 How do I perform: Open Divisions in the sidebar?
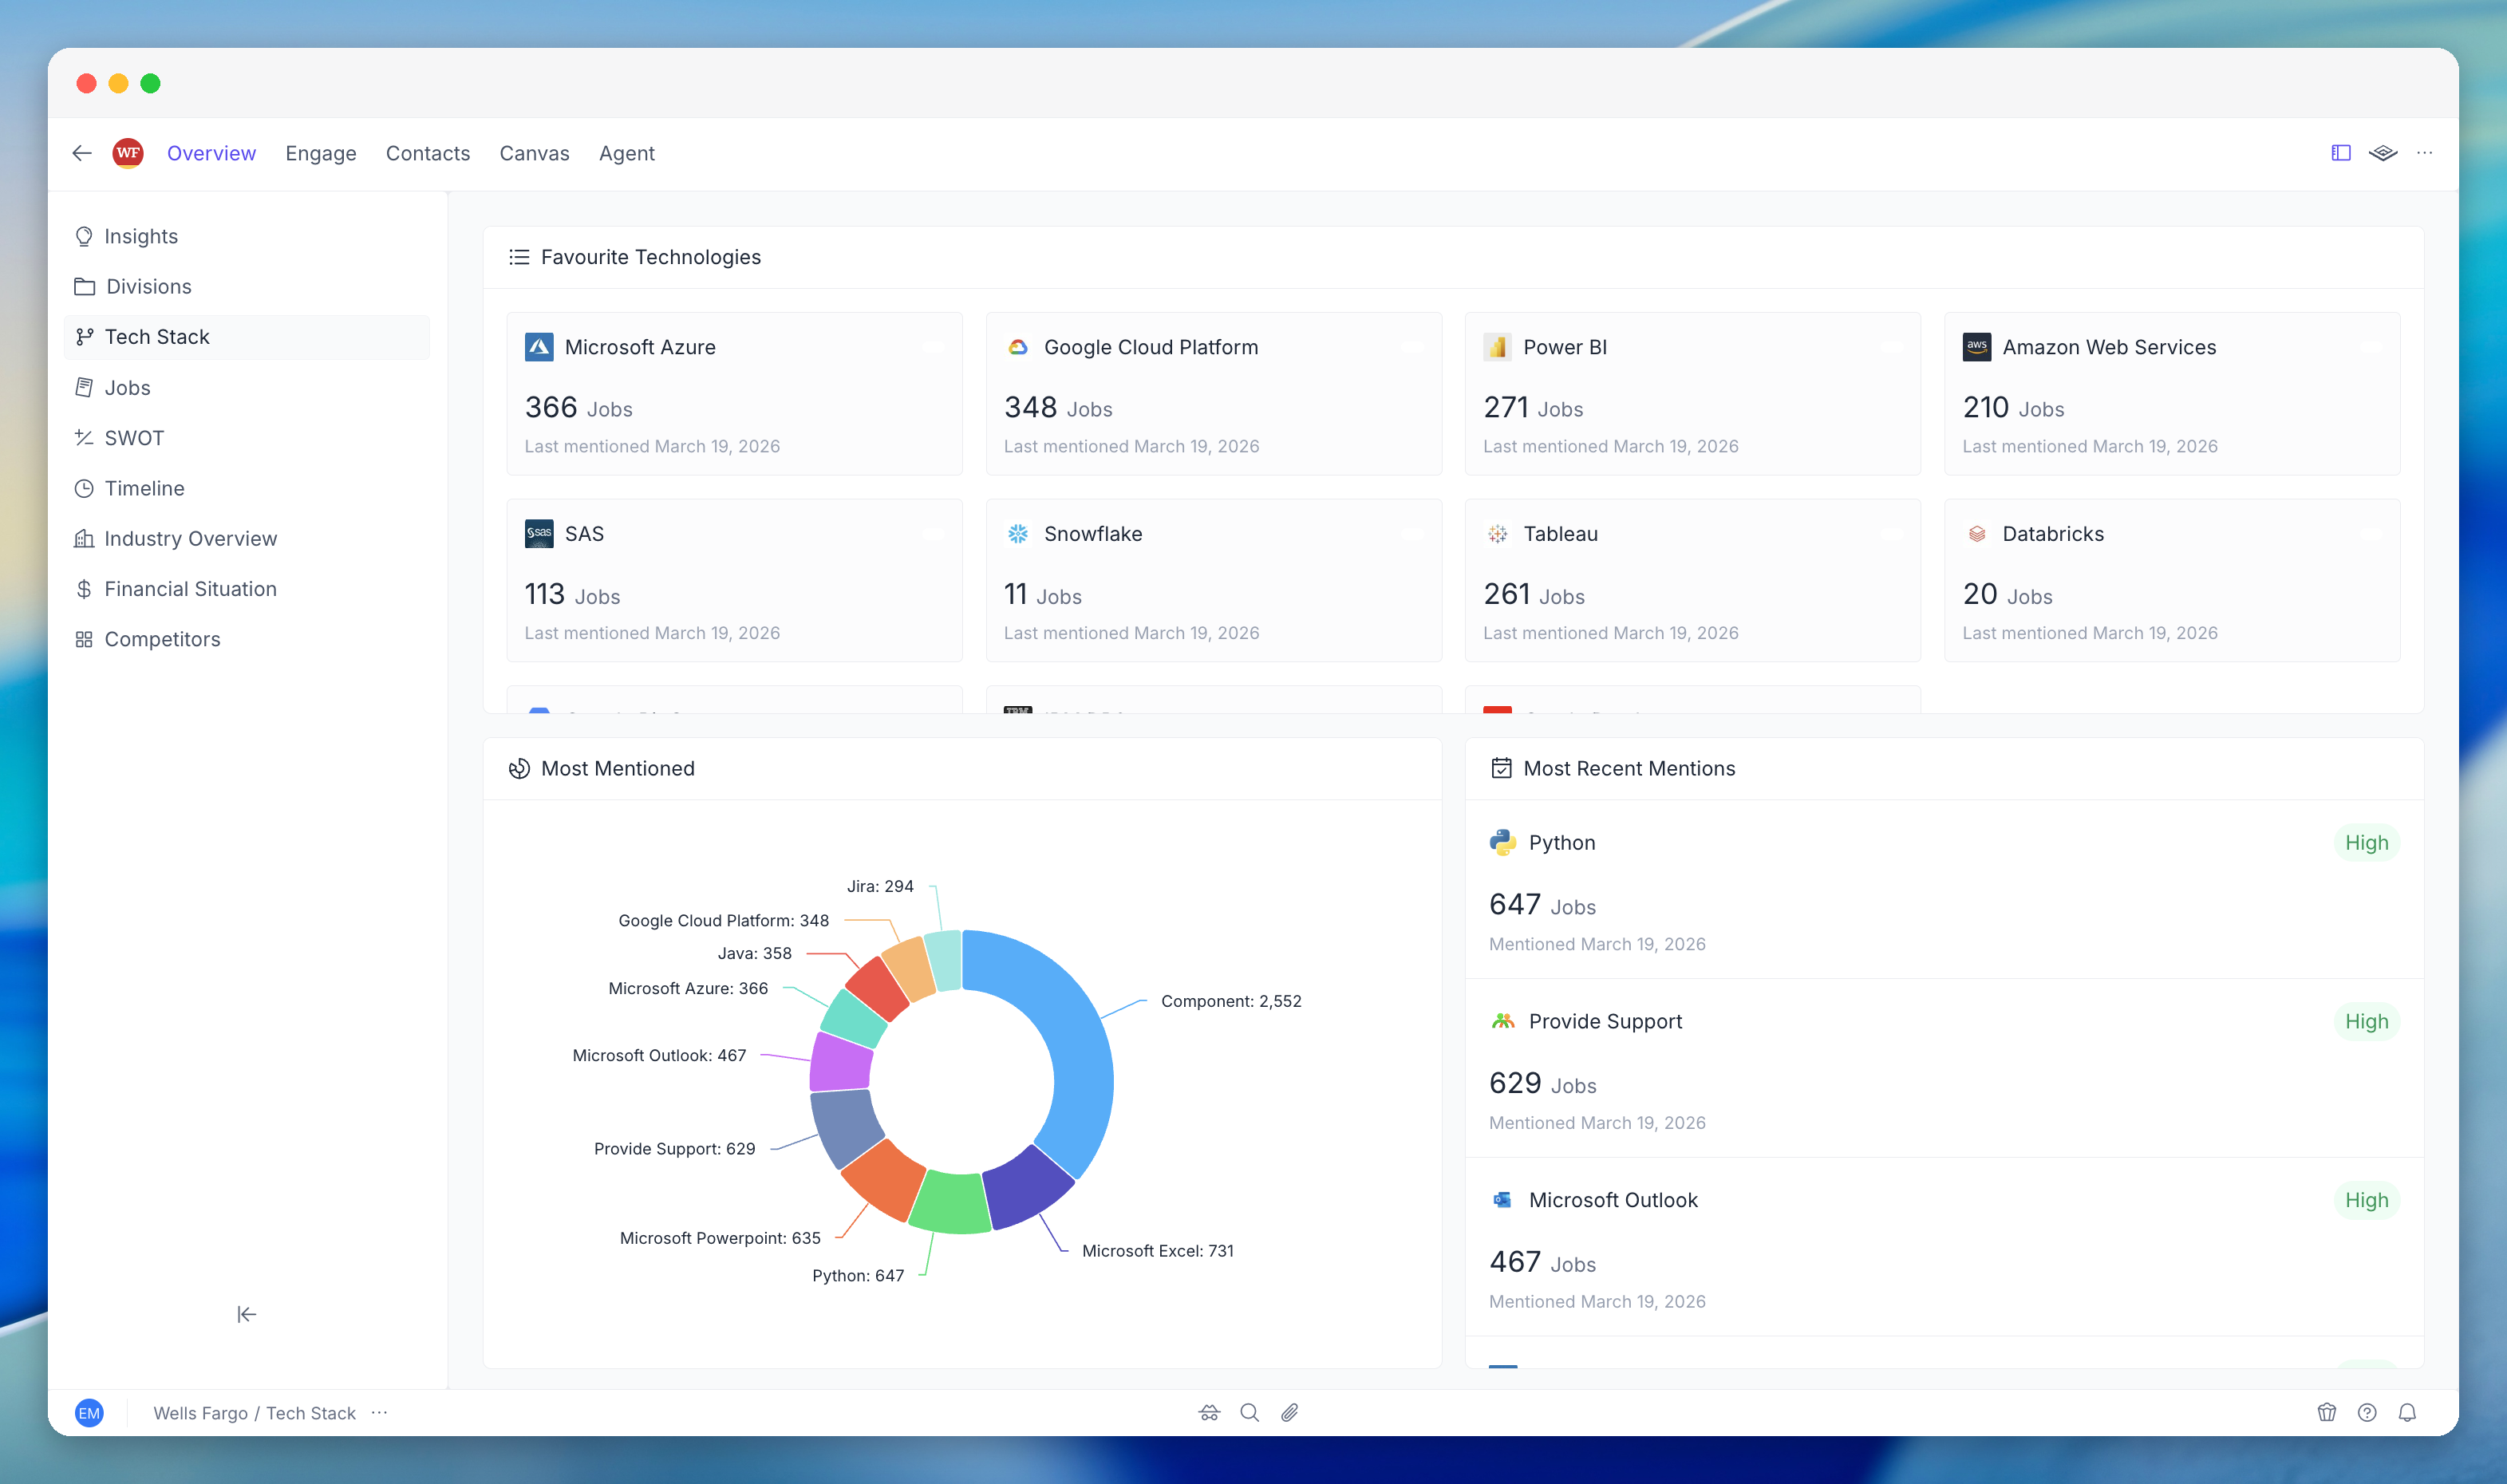(x=247, y=286)
